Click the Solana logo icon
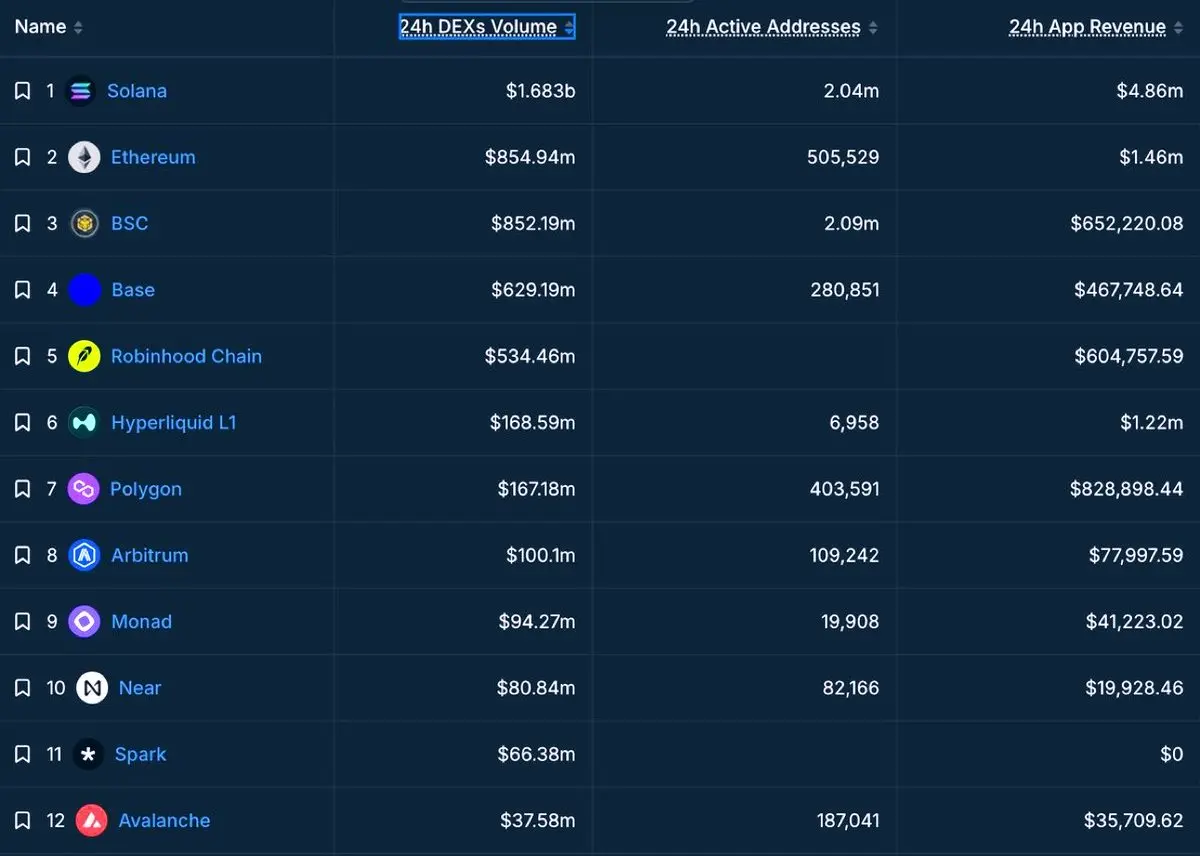The width and height of the screenshot is (1200, 856). pos(80,91)
